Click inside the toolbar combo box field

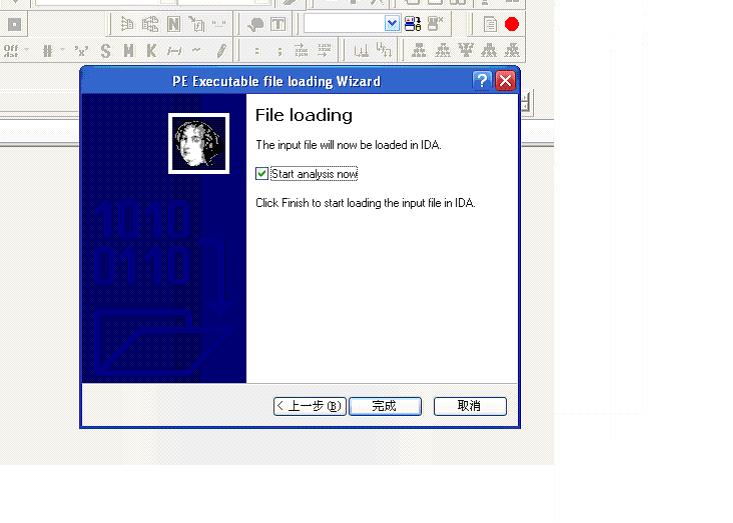coord(344,23)
